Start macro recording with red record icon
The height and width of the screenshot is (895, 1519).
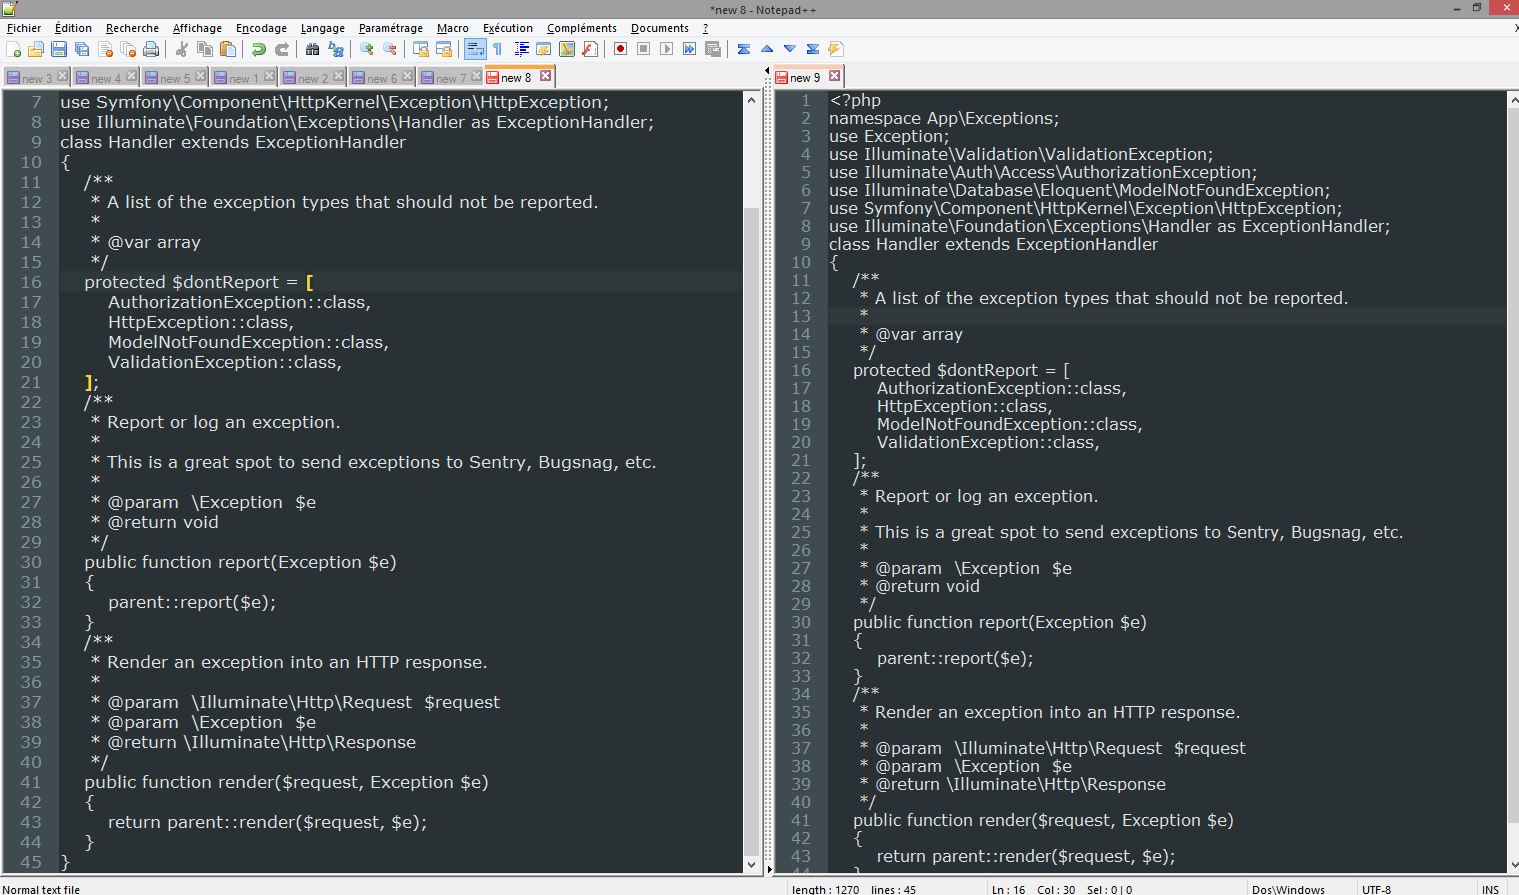pos(620,49)
